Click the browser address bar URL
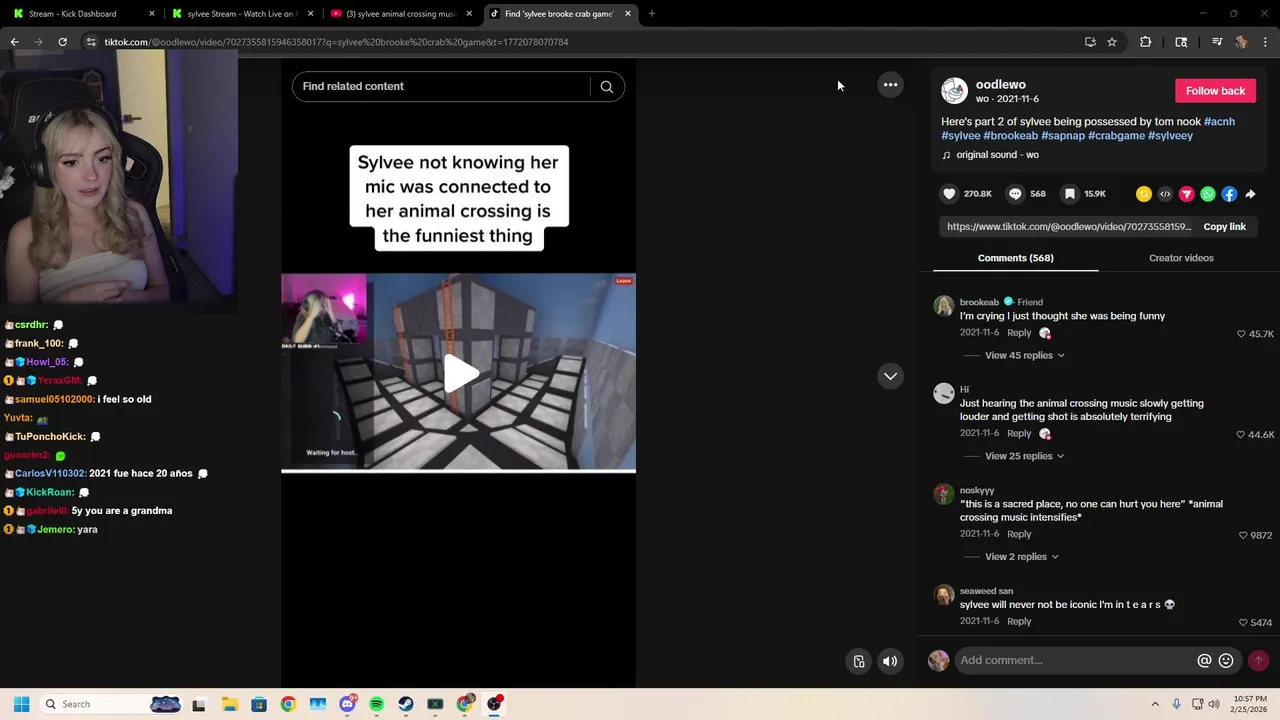Screen dimensions: 1280x720 tap(336, 42)
